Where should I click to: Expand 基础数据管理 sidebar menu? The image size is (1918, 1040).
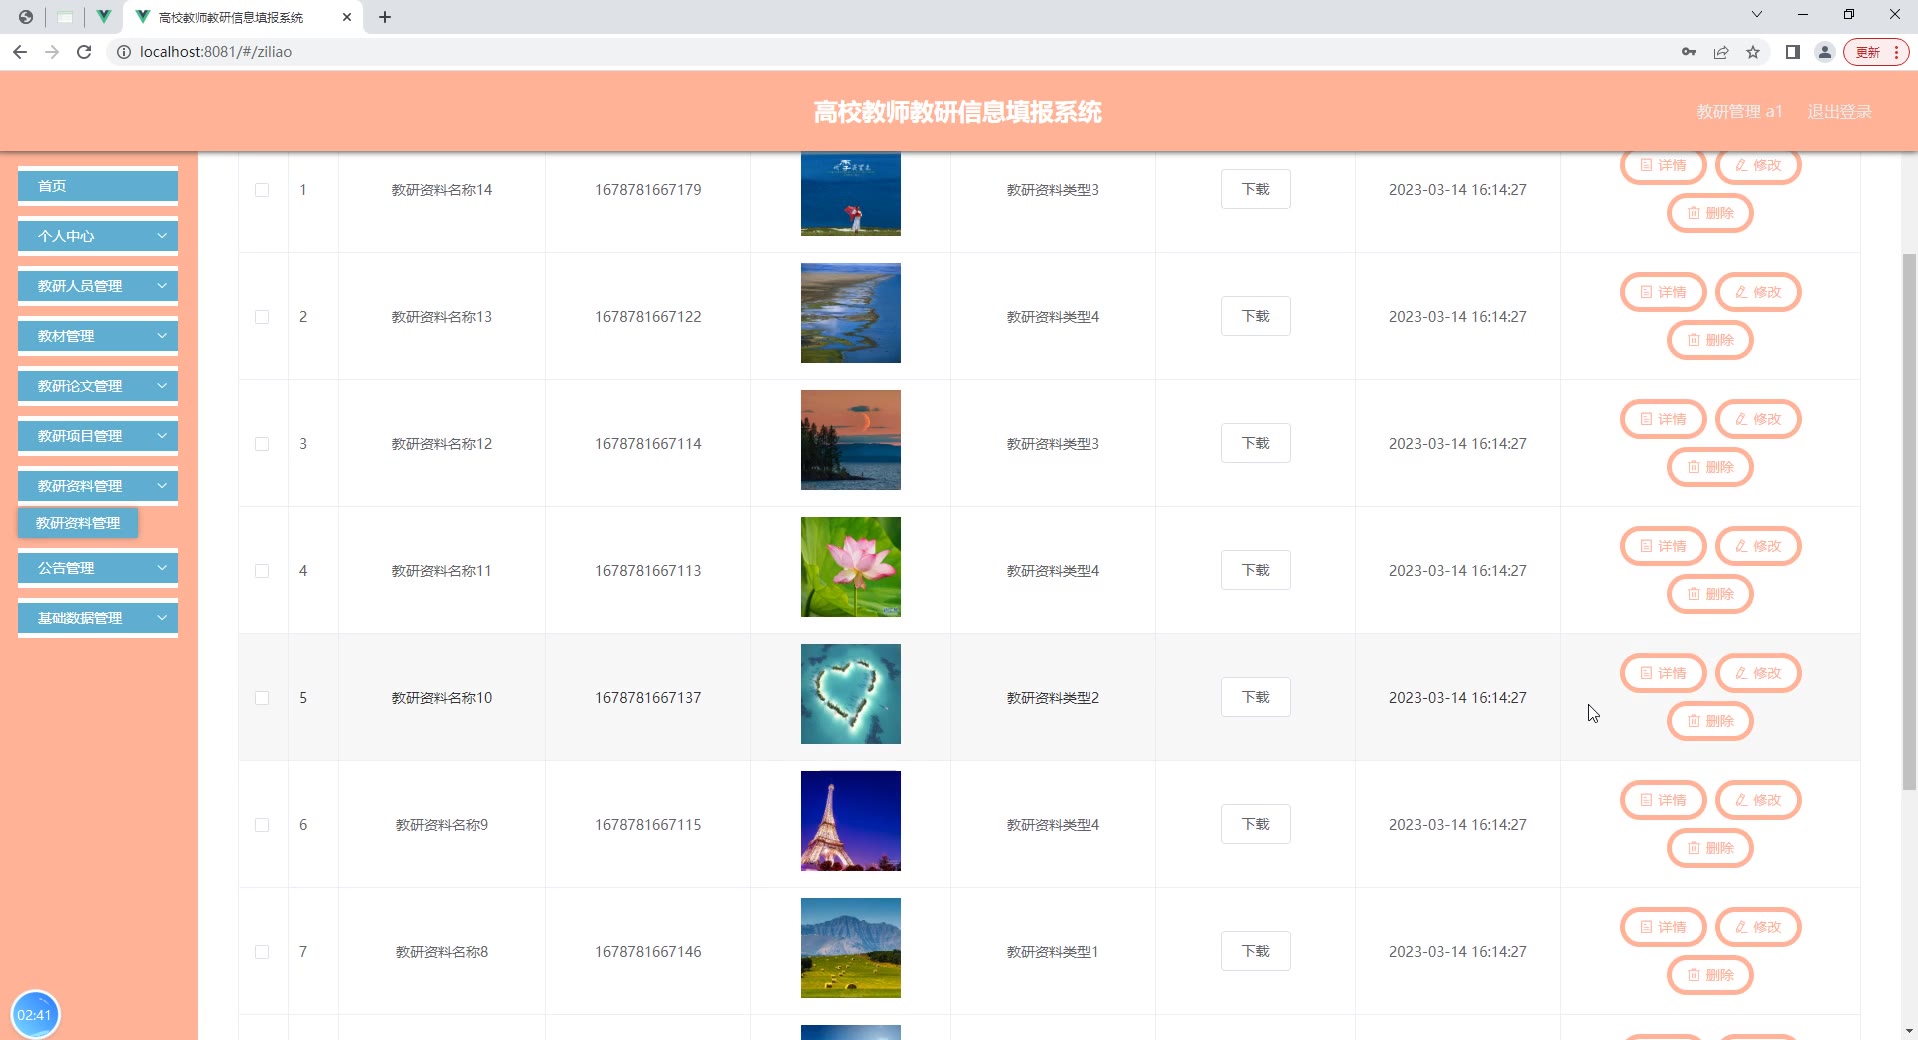pos(98,618)
